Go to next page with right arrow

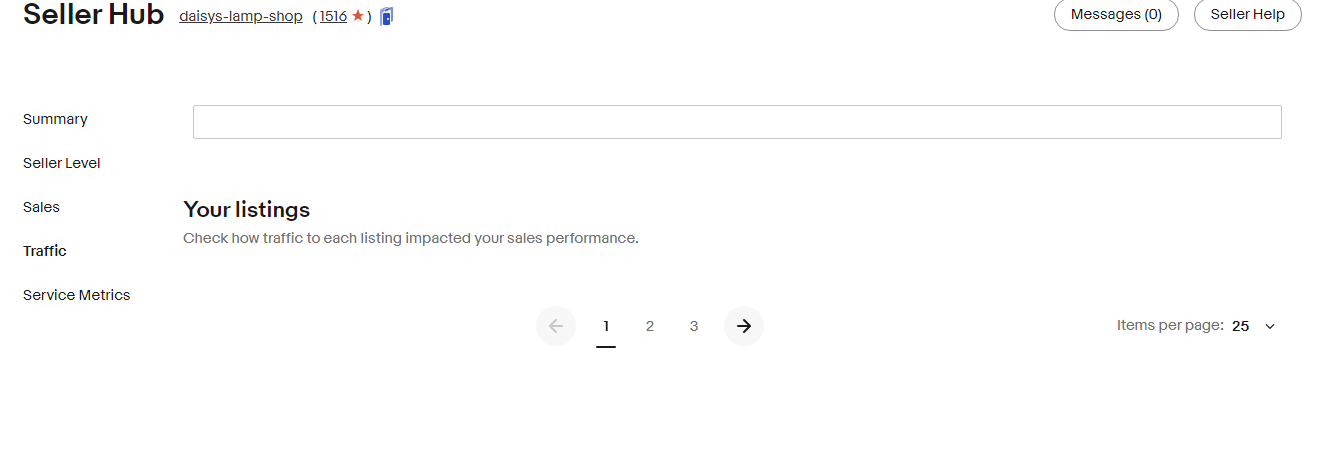click(x=743, y=326)
